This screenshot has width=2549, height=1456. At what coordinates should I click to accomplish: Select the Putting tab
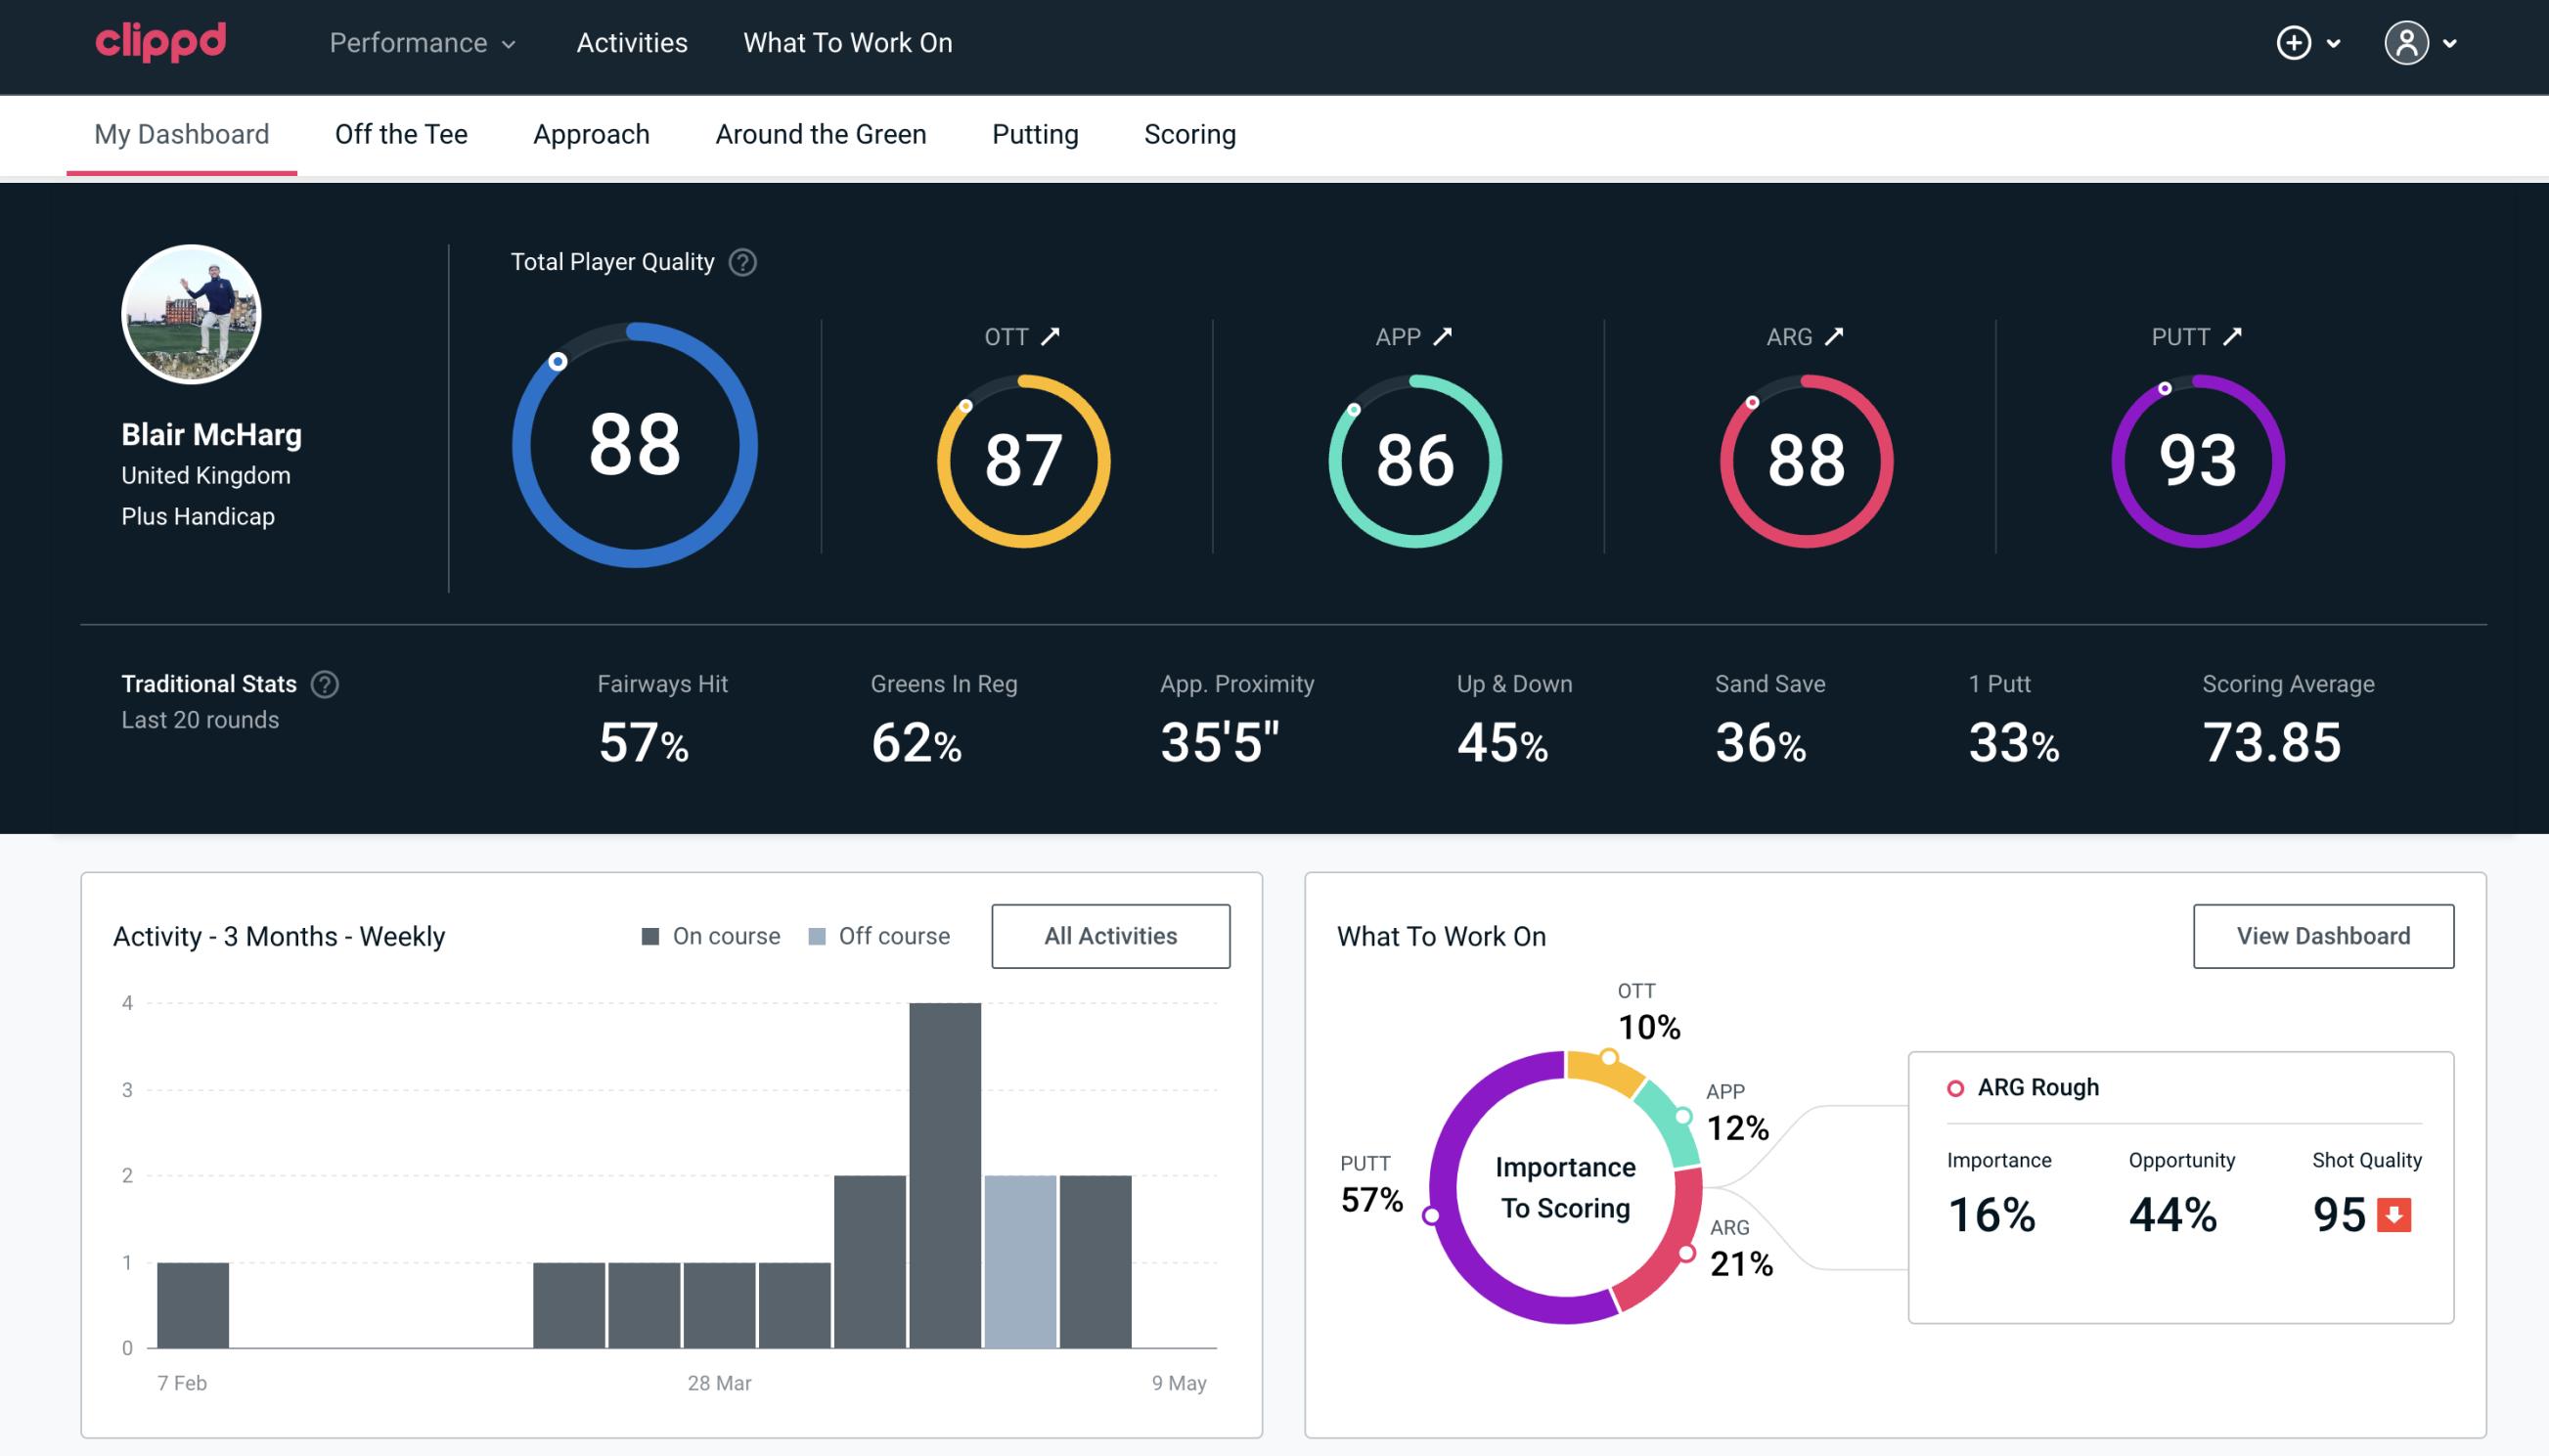(1035, 133)
